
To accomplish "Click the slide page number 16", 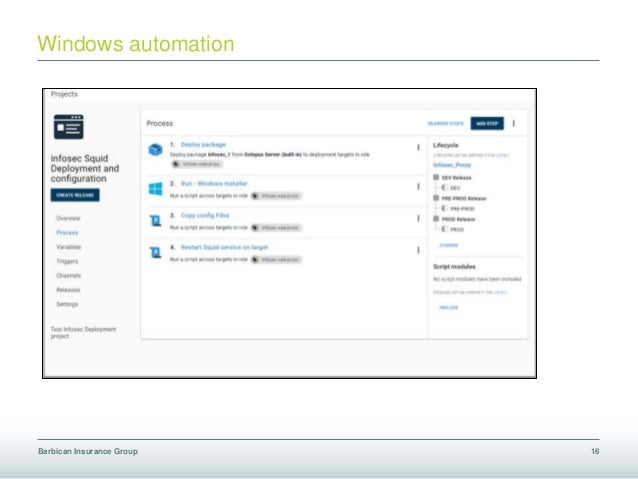I will 595,451.
